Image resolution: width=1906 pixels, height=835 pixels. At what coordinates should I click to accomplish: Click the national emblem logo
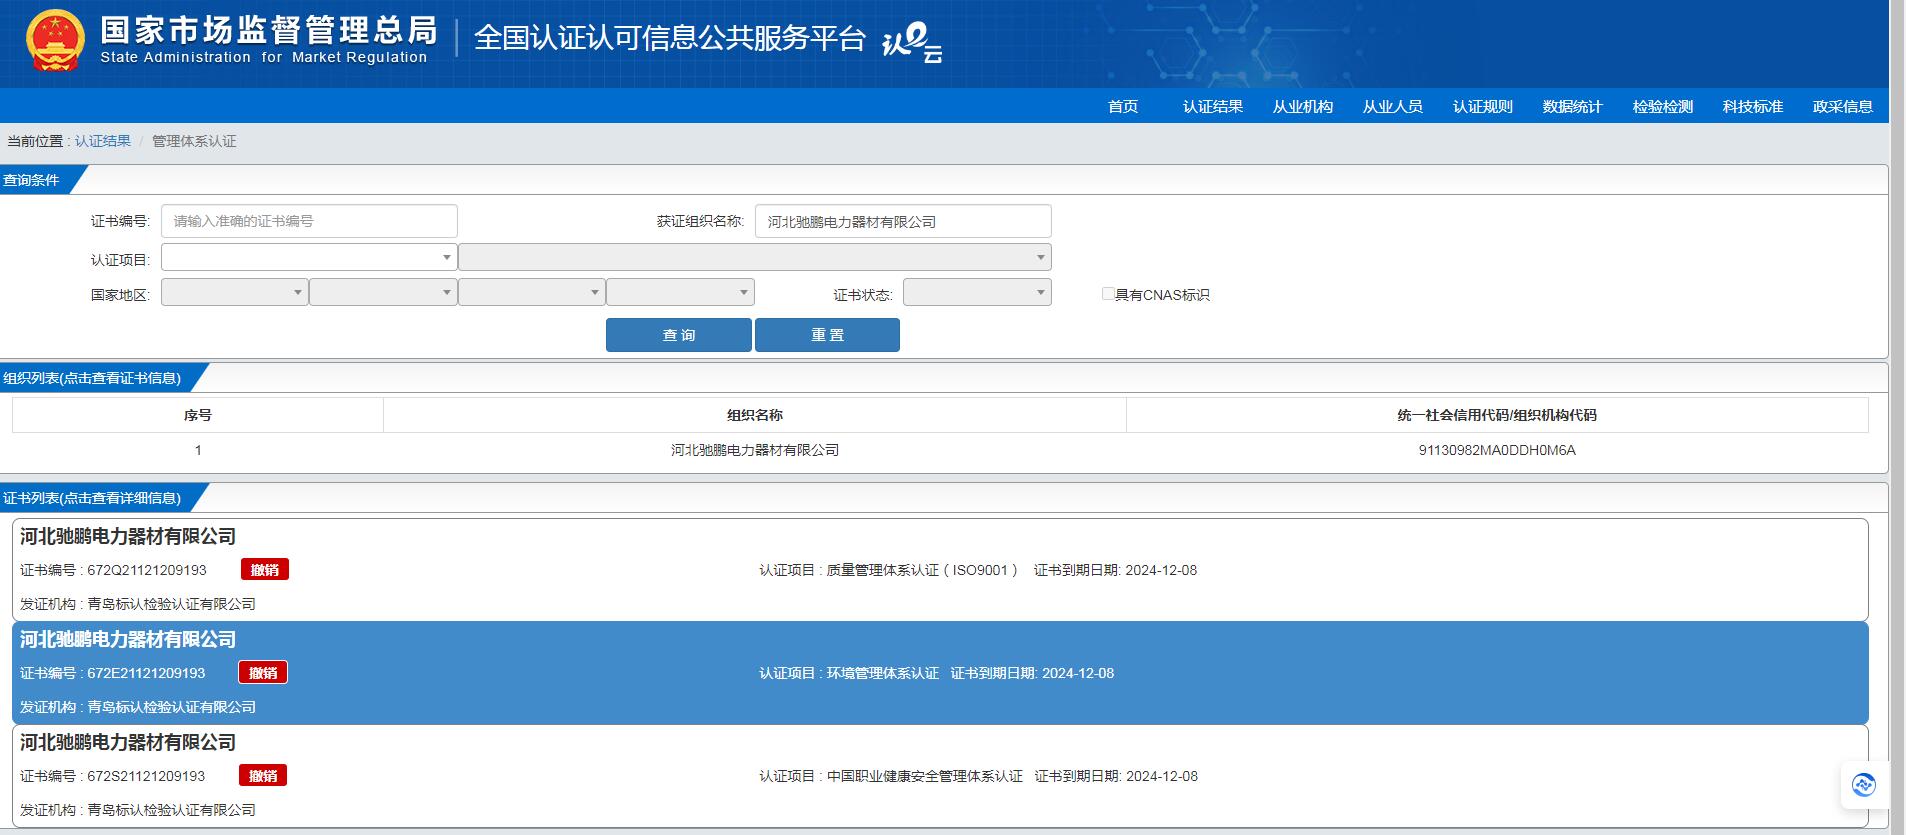(55, 40)
